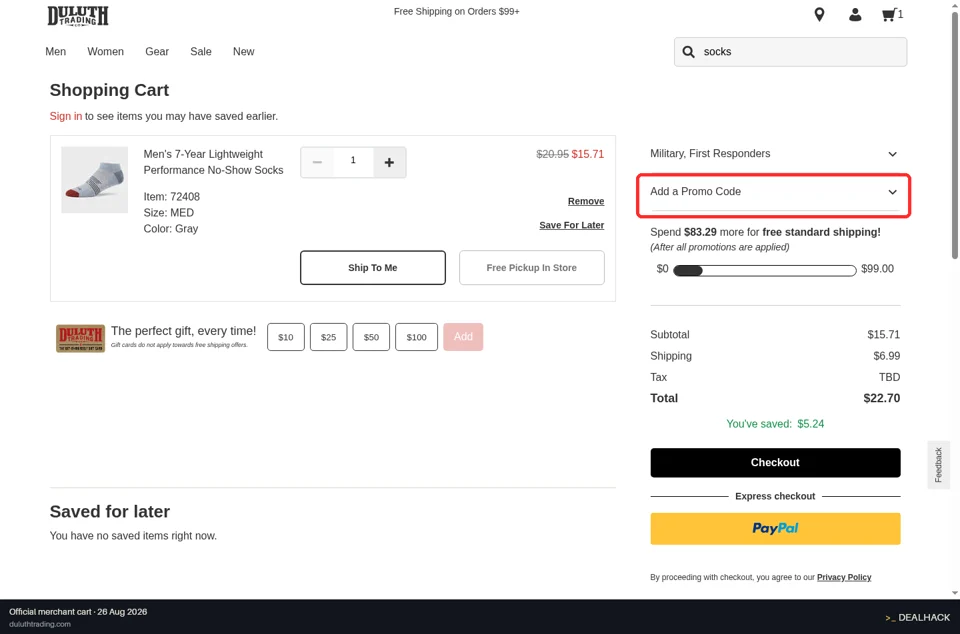Click the gift card Add button
This screenshot has width=960, height=634.
click(x=463, y=337)
